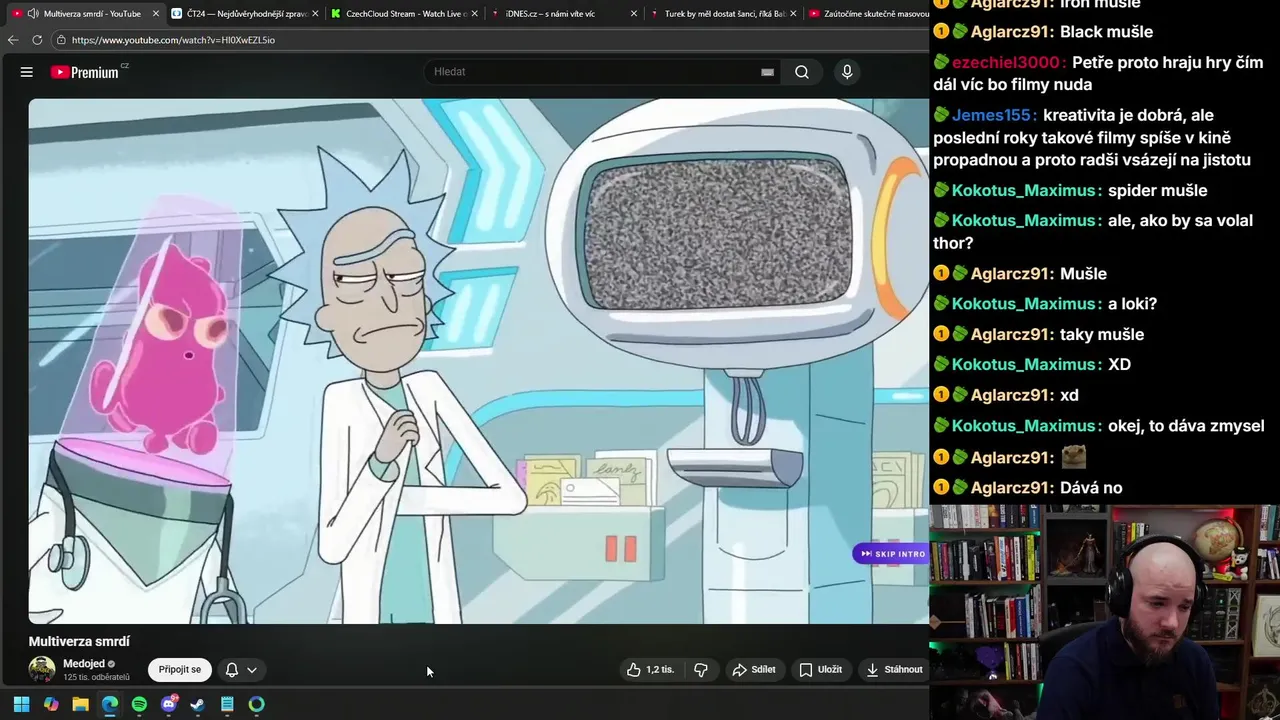Reload the page with the refresh icon
Viewport: 1280px width, 720px height.
tap(37, 40)
